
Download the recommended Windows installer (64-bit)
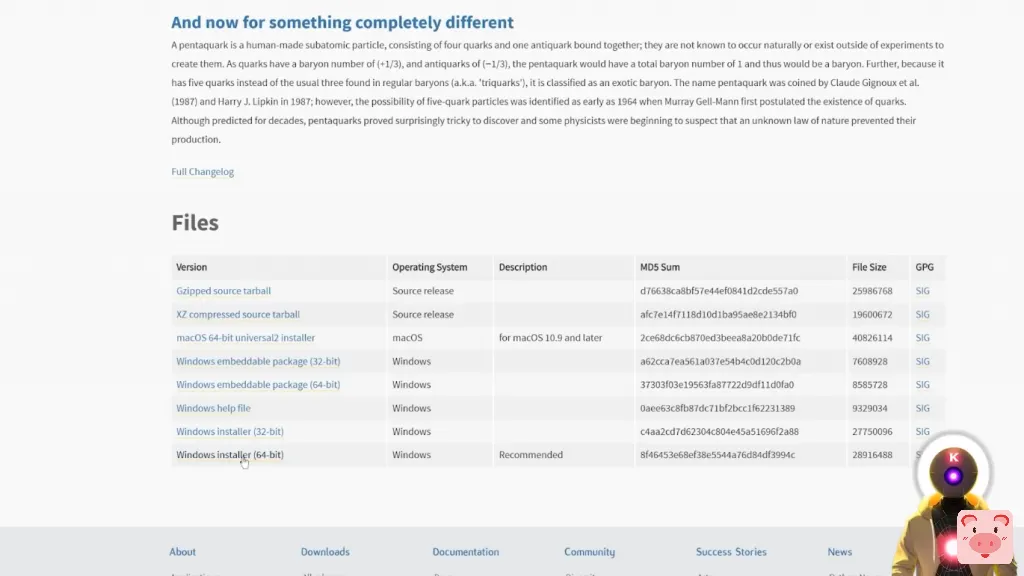coord(229,455)
